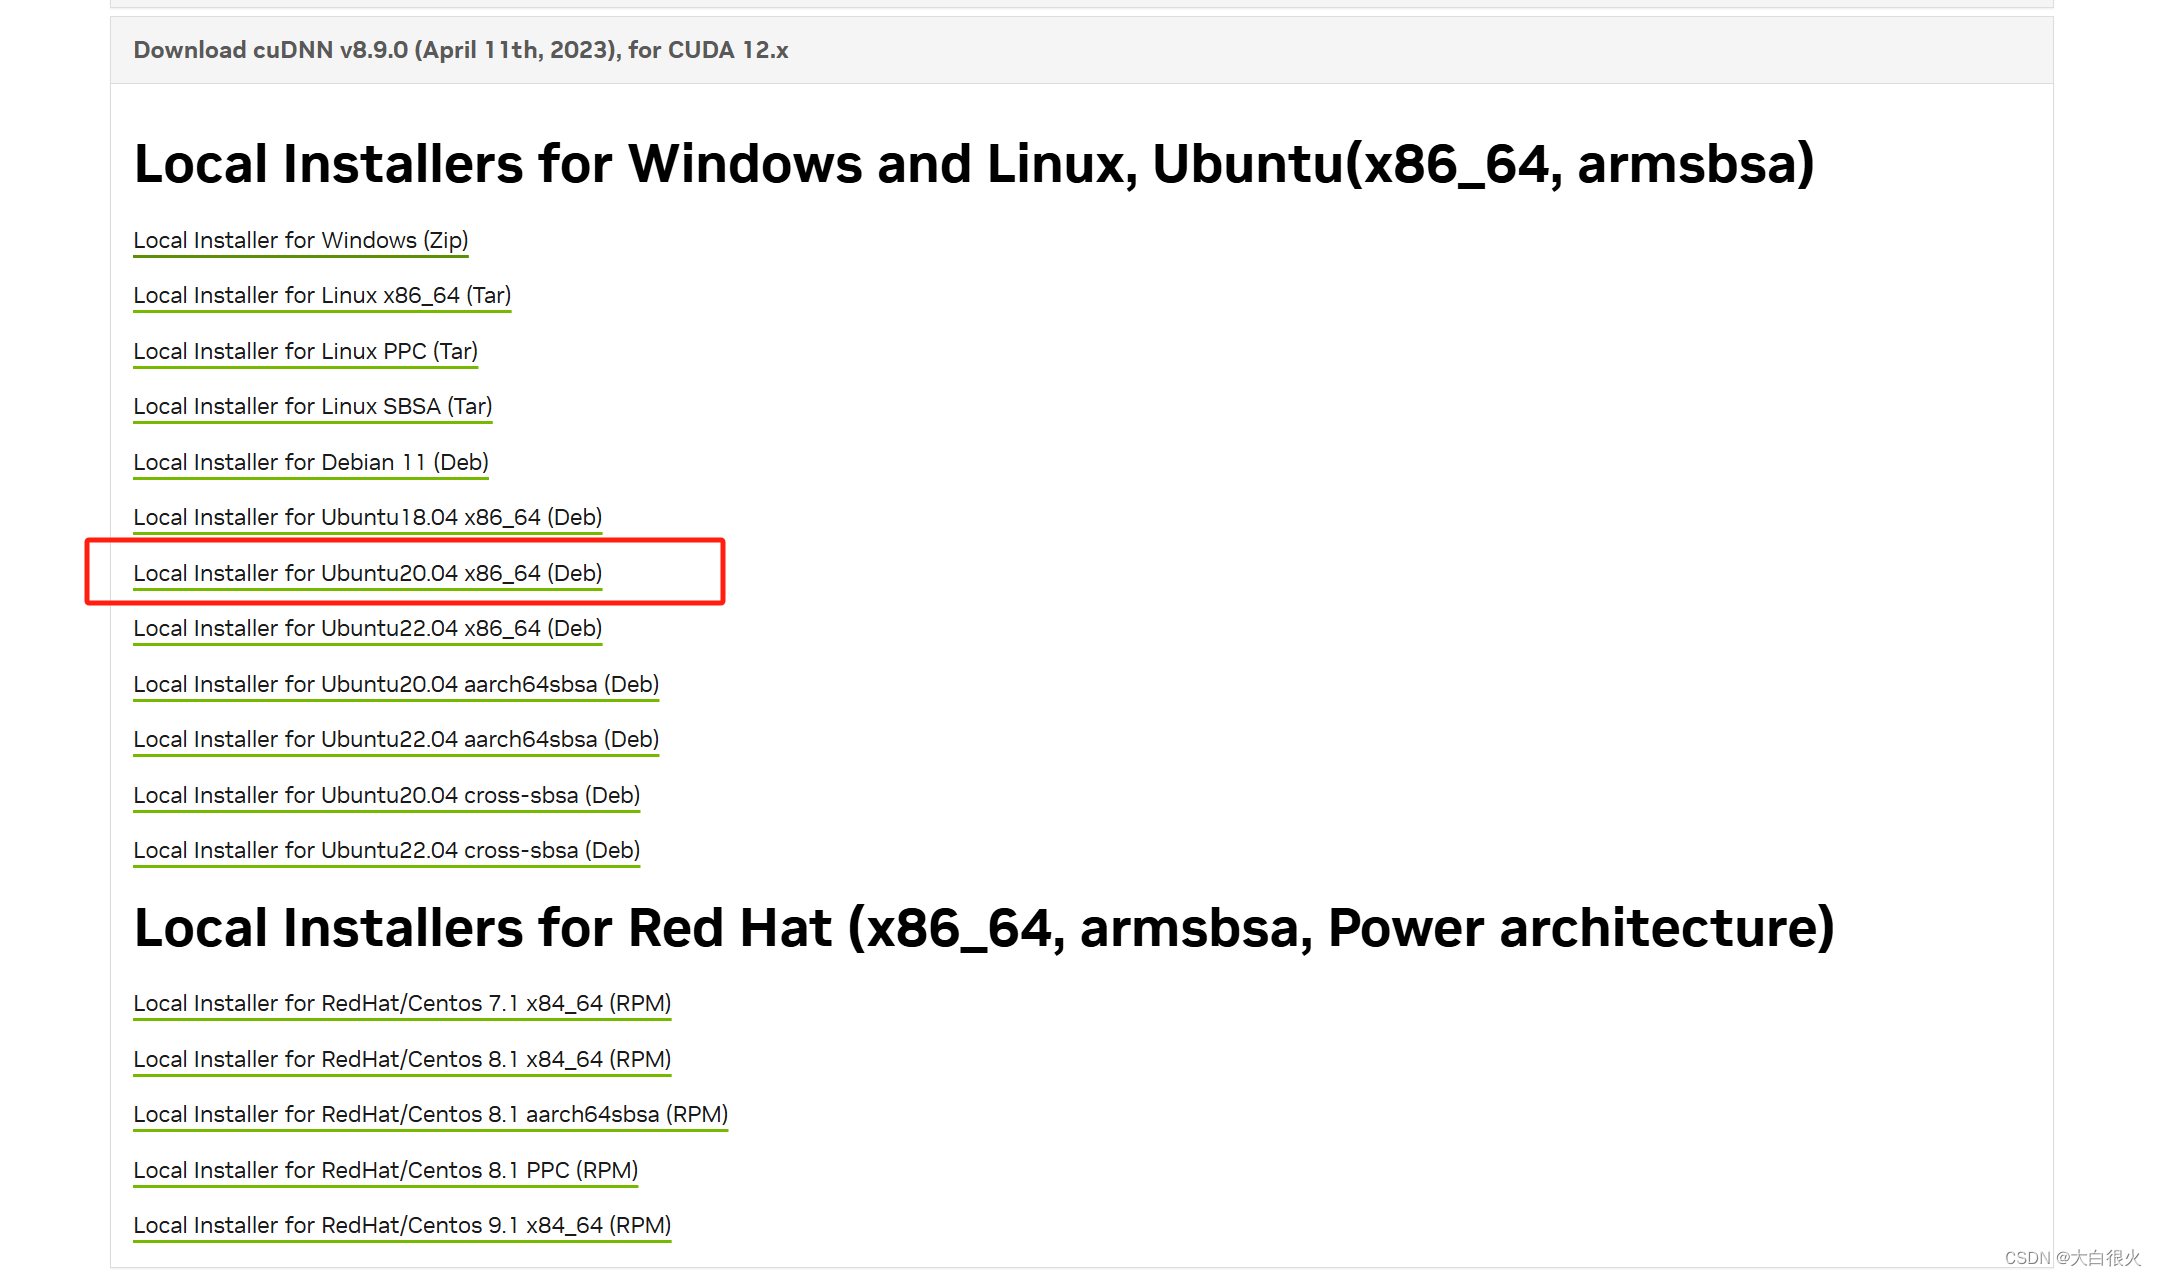2157x1276 pixels.
Task: Select Local Installer for Linux SBSA (Tar)
Action: pos(313,407)
